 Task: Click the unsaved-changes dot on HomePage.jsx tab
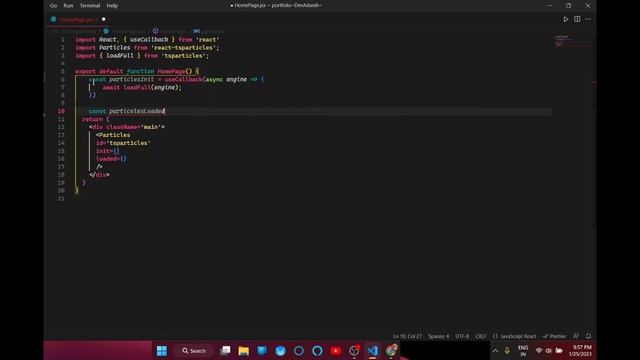(x=104, y=19)
